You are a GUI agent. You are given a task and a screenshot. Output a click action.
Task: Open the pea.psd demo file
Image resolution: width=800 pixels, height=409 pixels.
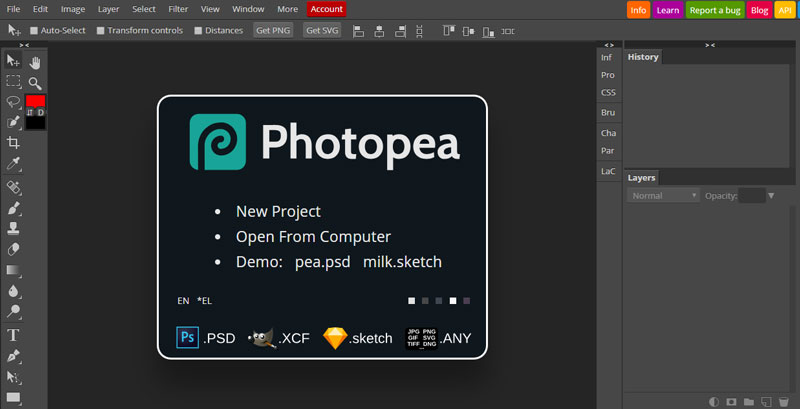tap(322, 262)
